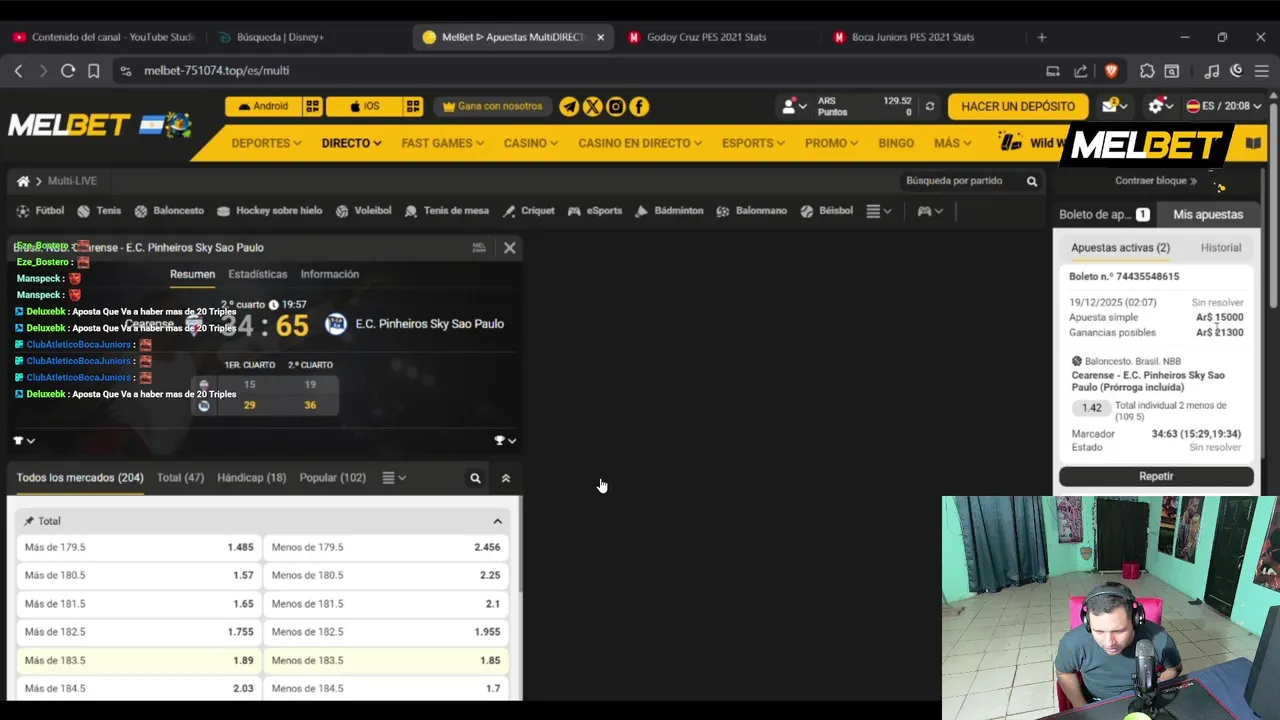Expand the DEPORTES menu

pyautogui.click(x=266, y=143)
